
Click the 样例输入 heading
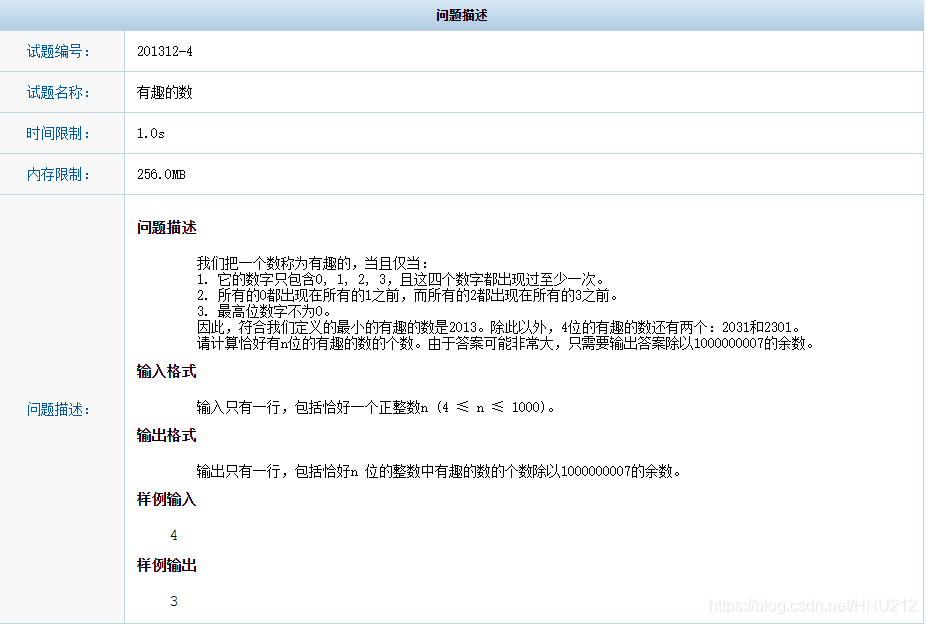(165, 499)
